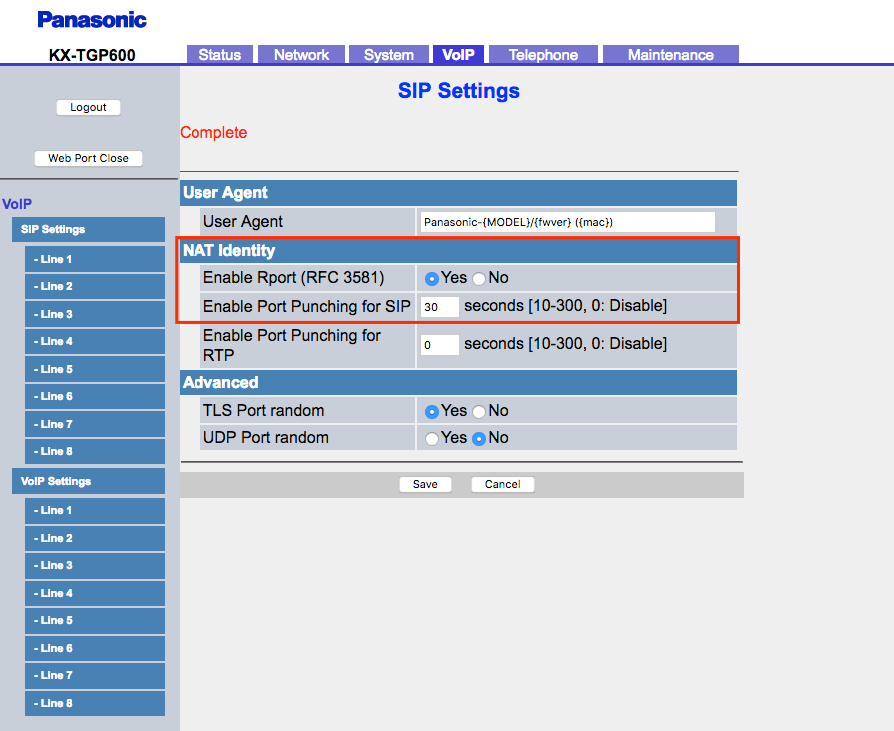Viewport: 894px width, 731px height.
Task: Open SIP Settings in the sidebar
Action: (88, 229)
